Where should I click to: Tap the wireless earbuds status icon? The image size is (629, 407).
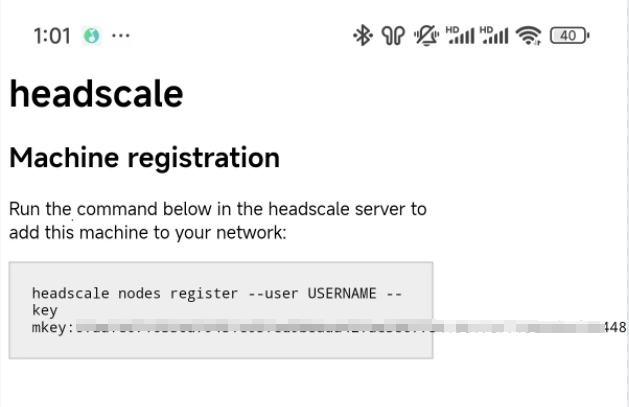393,35
